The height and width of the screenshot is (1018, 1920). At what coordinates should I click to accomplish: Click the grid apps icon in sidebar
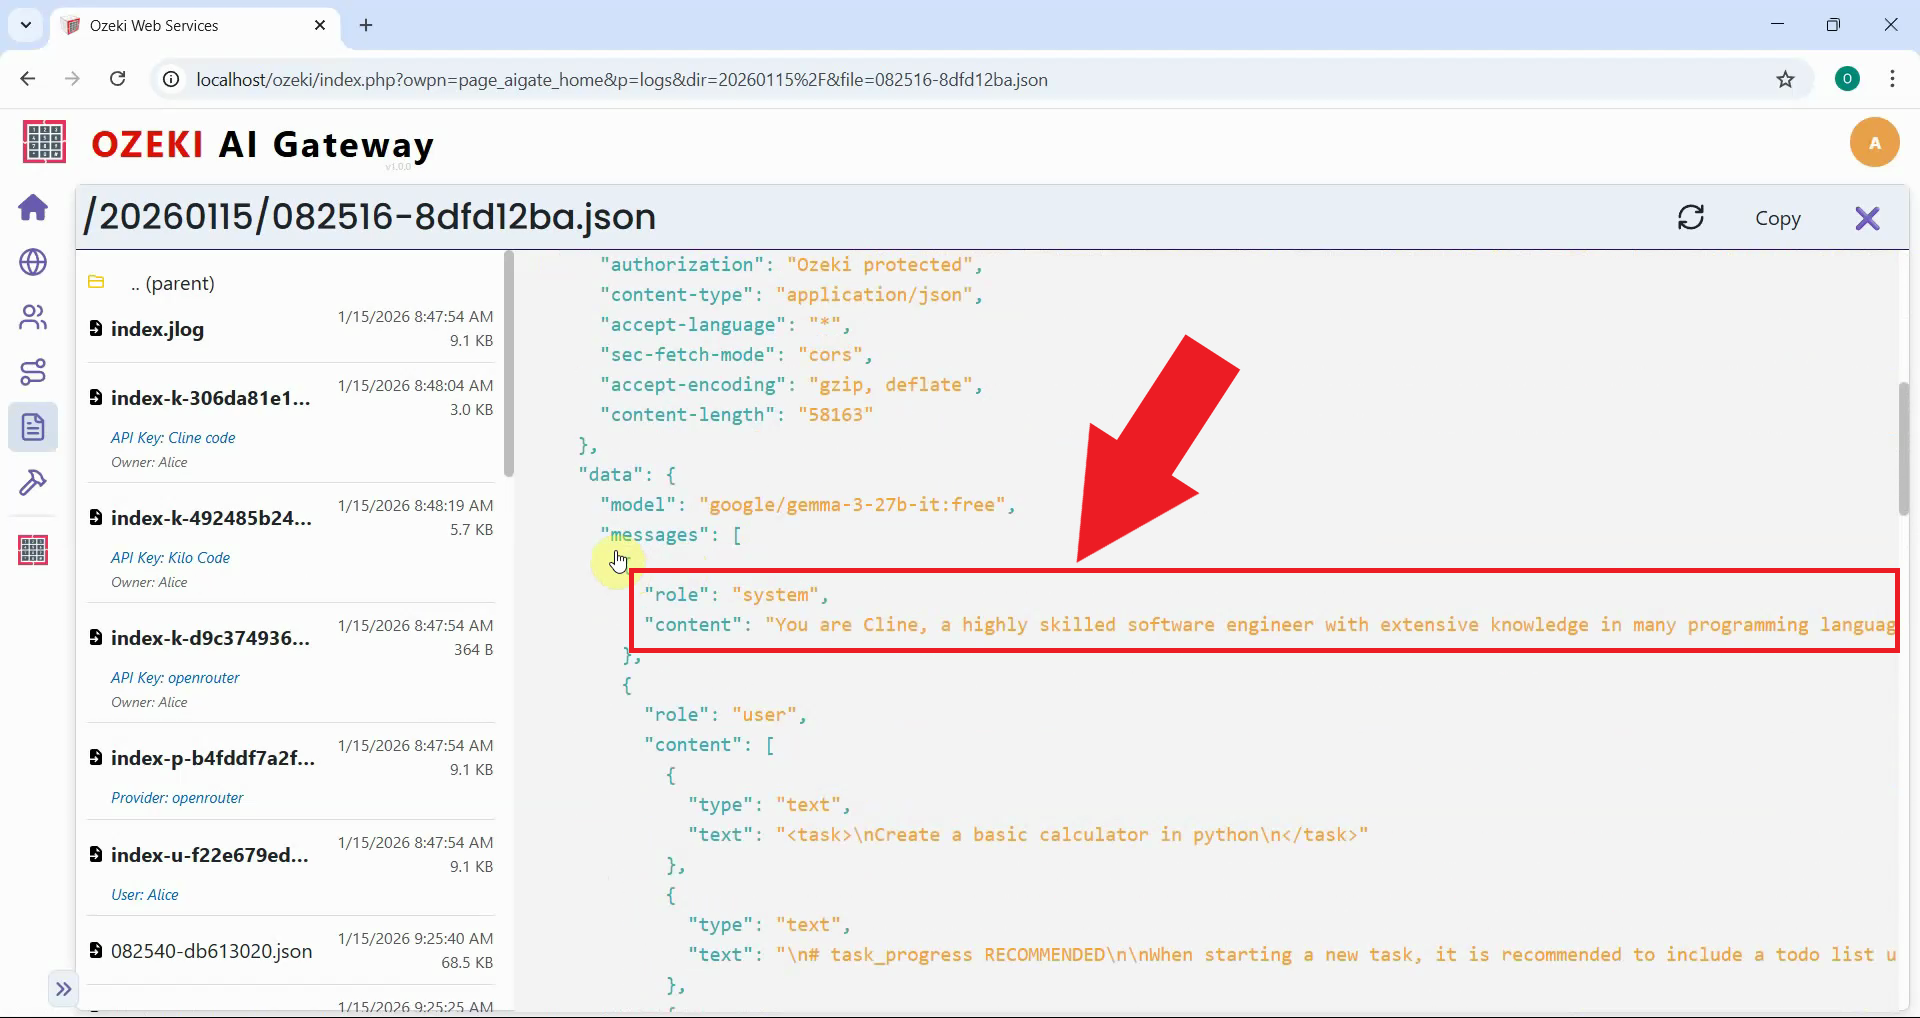coord(33,550)
